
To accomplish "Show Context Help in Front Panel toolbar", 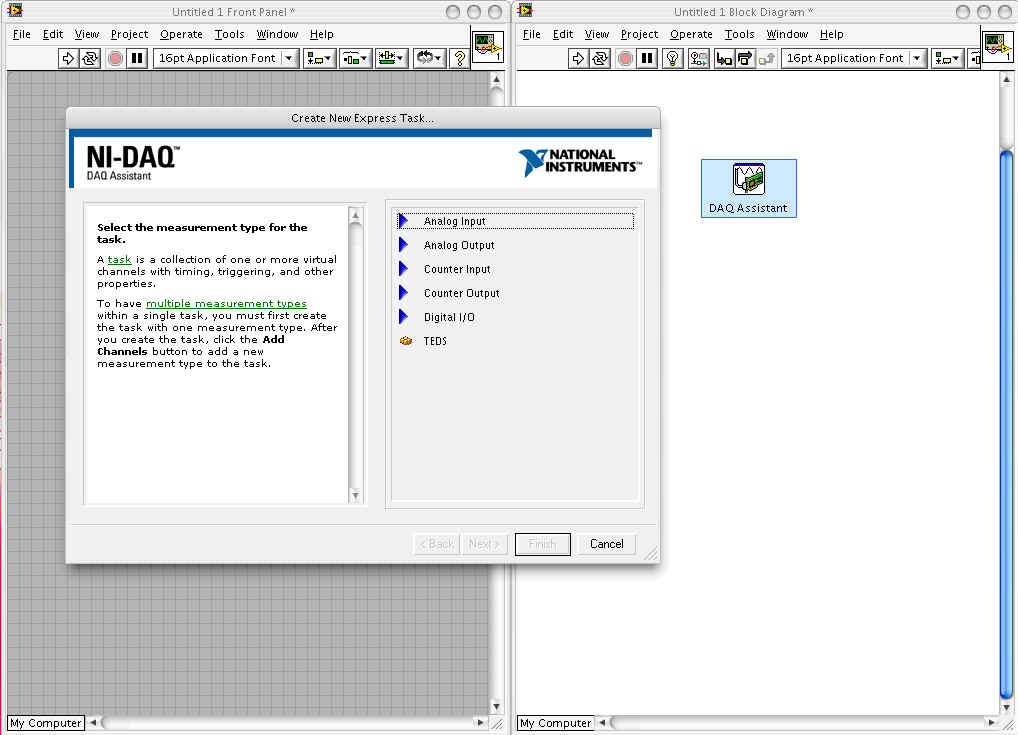I will click(x=460, y=58).
